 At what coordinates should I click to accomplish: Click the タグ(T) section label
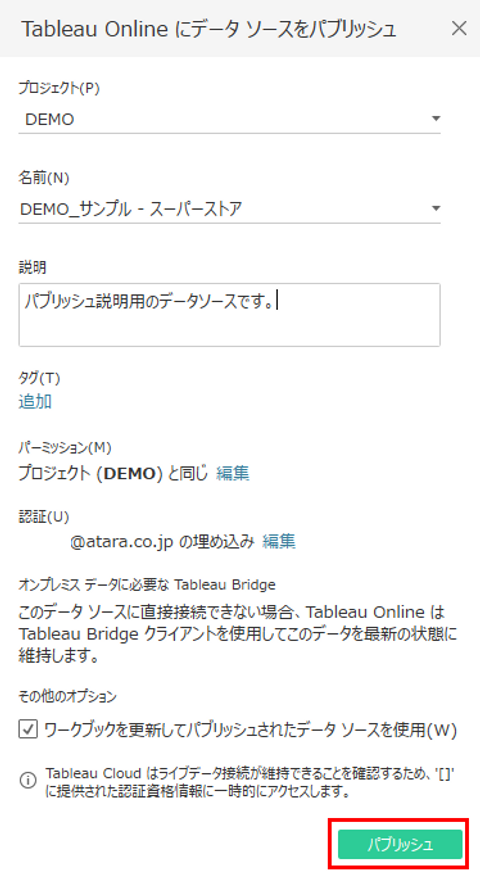(39, 378)
